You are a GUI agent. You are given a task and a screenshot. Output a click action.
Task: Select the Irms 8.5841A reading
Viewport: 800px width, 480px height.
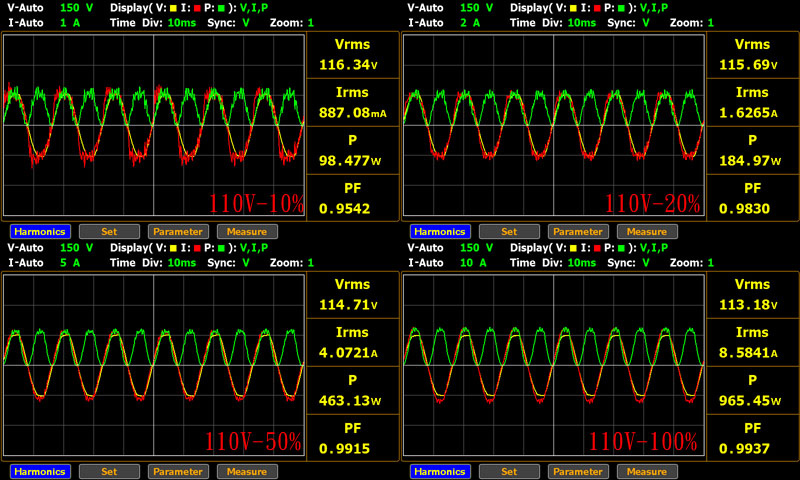coord(753,342)
